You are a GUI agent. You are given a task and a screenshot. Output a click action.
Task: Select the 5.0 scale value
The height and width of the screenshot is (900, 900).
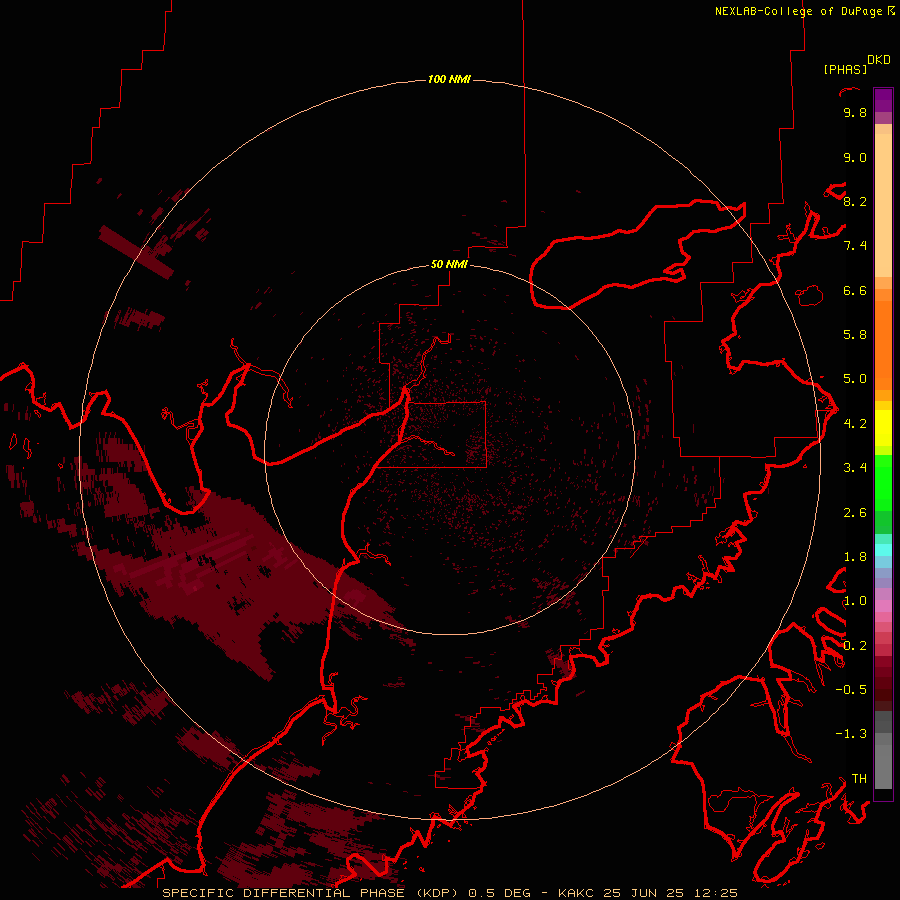[x=855, y=379]
